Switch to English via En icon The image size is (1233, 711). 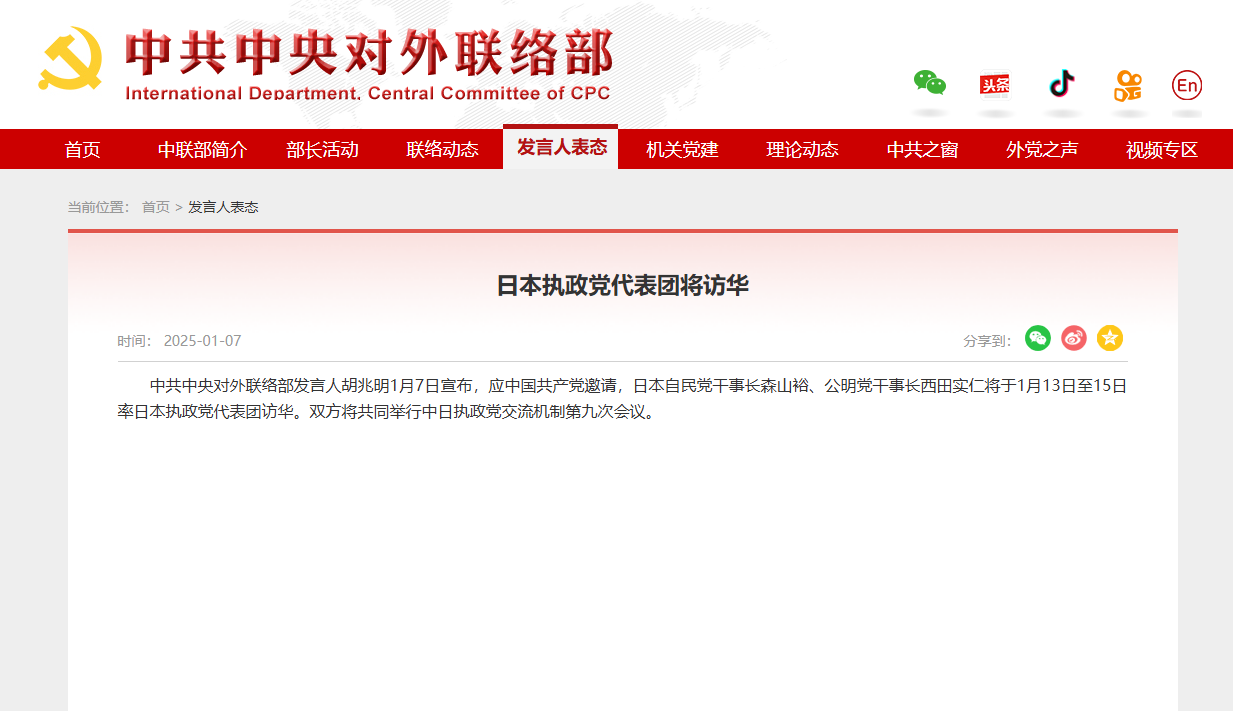click(x=1187, y=86)
